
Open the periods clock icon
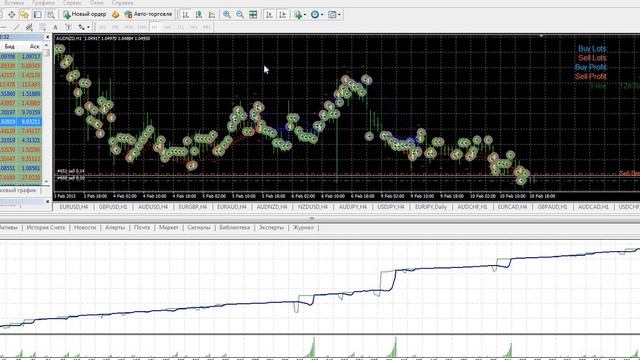tap(315, 15)
